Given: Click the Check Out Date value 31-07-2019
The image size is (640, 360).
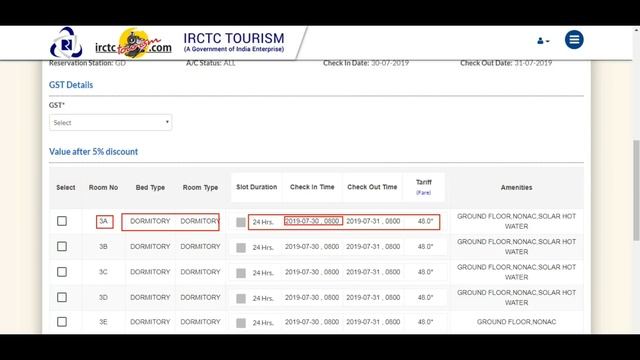Looking at the screenshot, I should pos(533,63).
